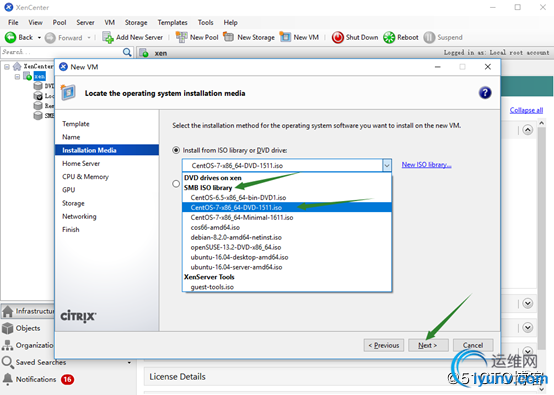Click the Search input field
Viewport: 554px width, 395px height.
point(61,52)
